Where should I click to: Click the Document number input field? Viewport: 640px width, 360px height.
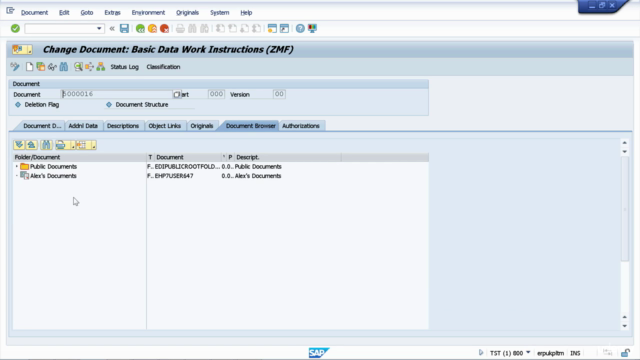coord(117,94)
